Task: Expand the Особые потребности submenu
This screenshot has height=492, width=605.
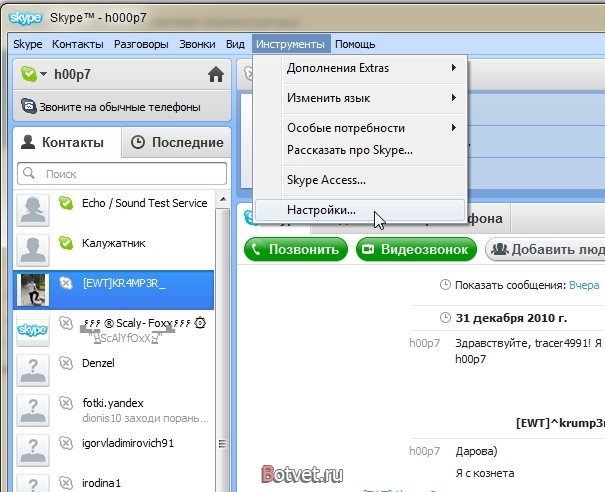Action: 360,128
